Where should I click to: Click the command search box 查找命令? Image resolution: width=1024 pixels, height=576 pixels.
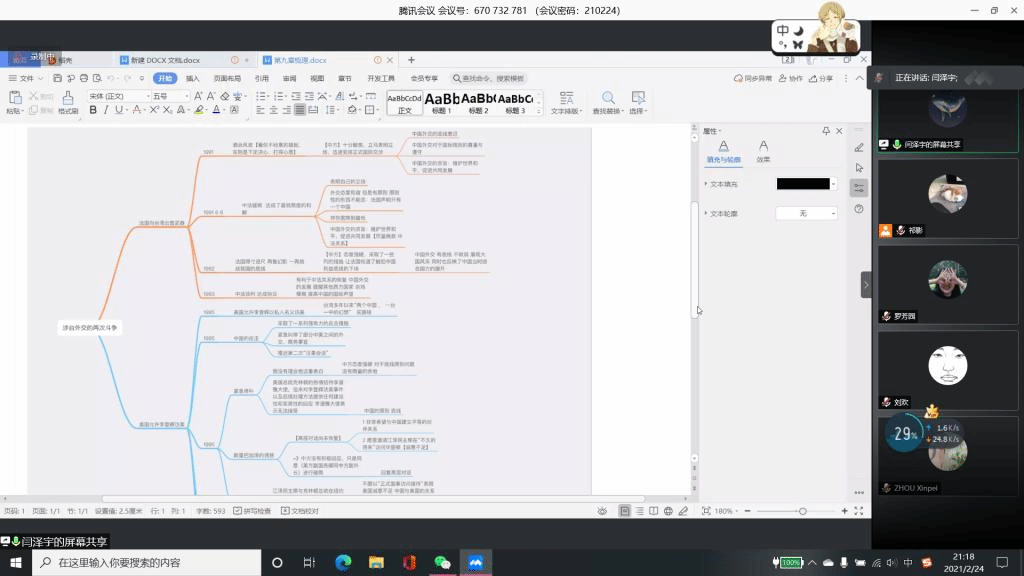[x=488, y=78]
